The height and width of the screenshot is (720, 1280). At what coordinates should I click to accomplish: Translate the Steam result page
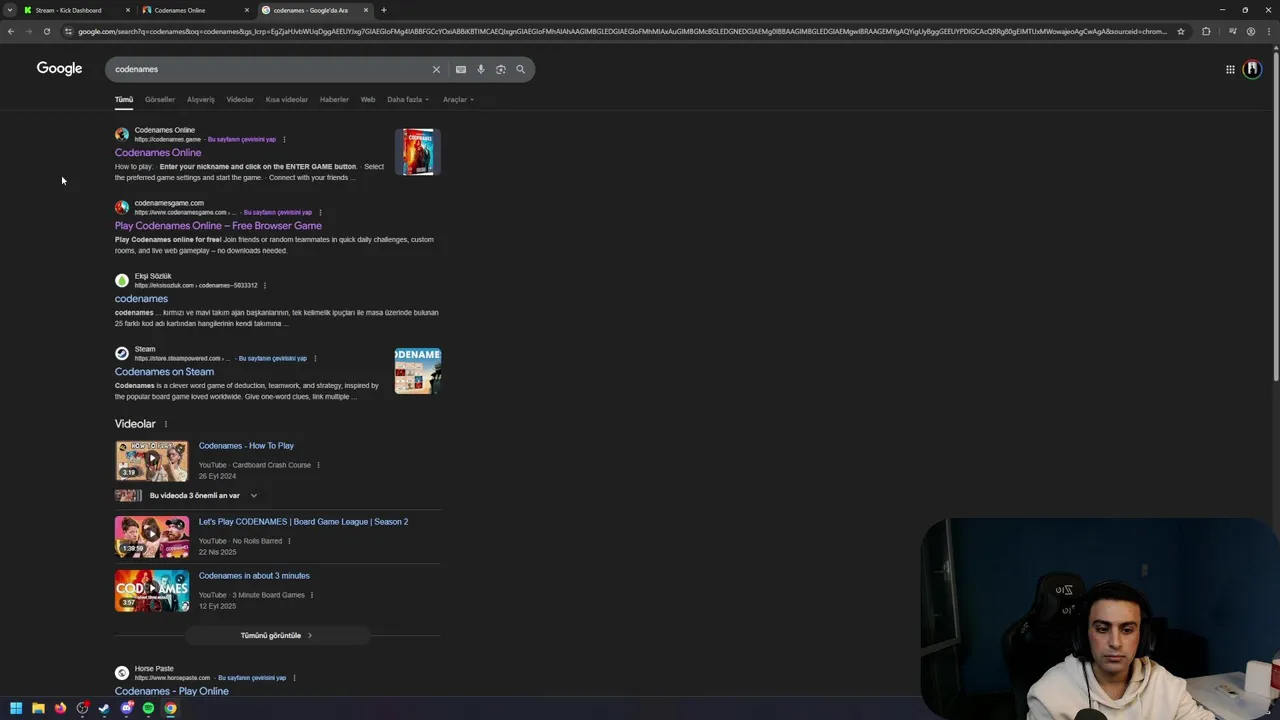pos(273,359)
